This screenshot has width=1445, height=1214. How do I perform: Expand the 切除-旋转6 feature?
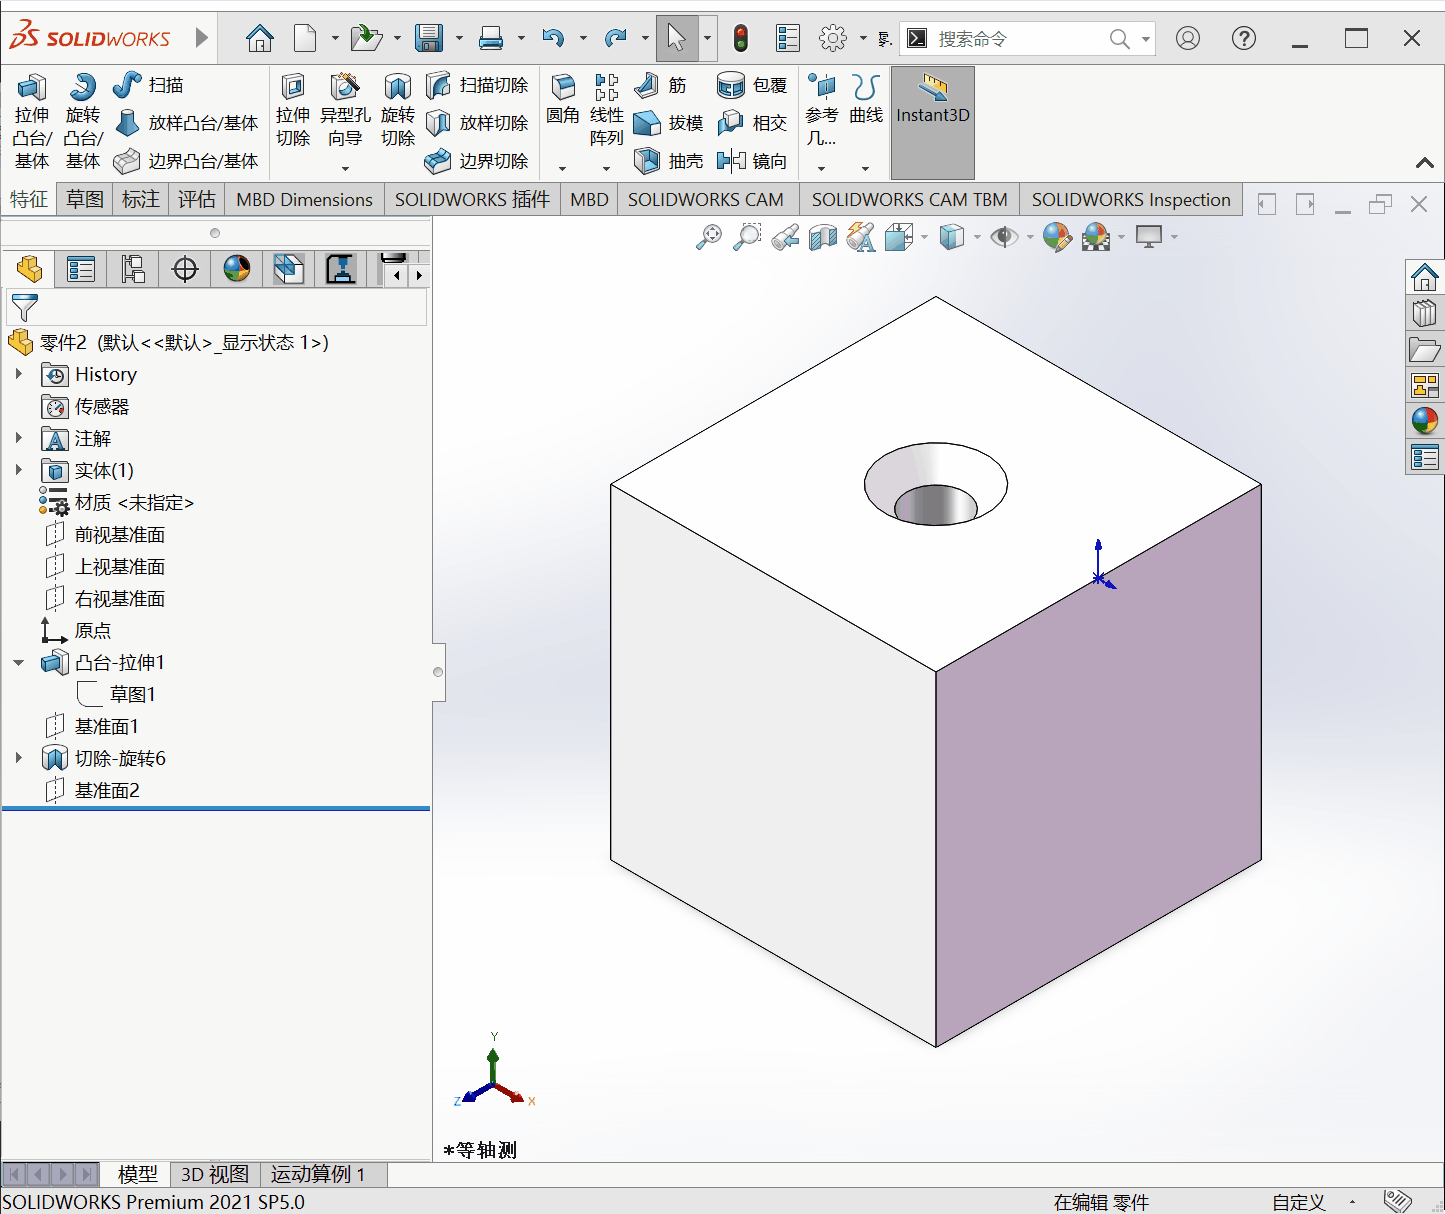tap(18, 758)
